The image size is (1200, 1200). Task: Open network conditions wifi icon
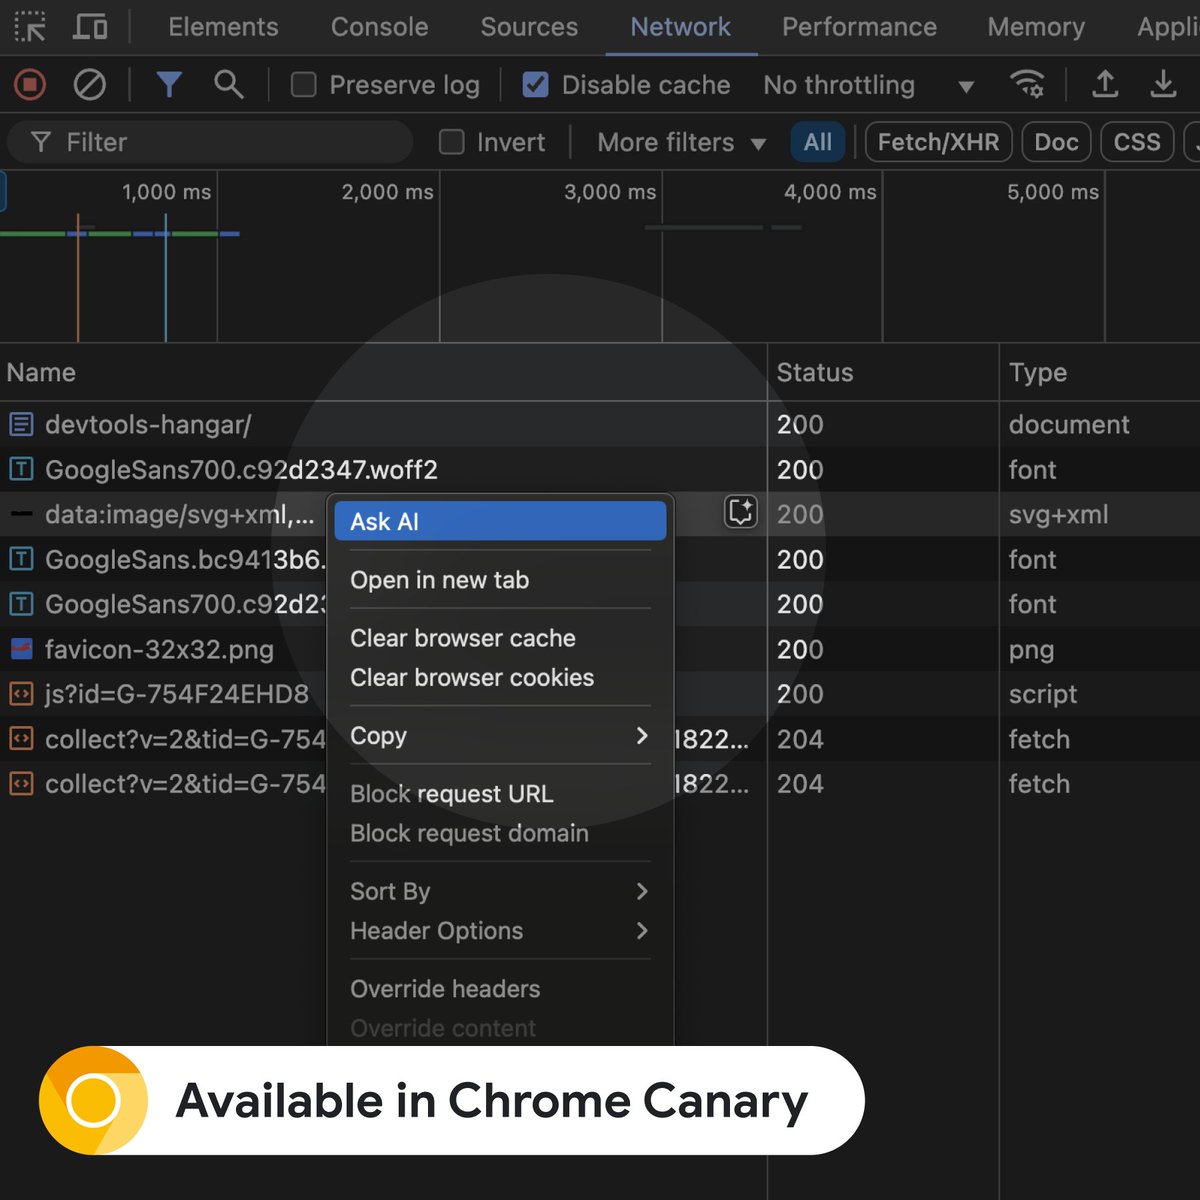1027,85
